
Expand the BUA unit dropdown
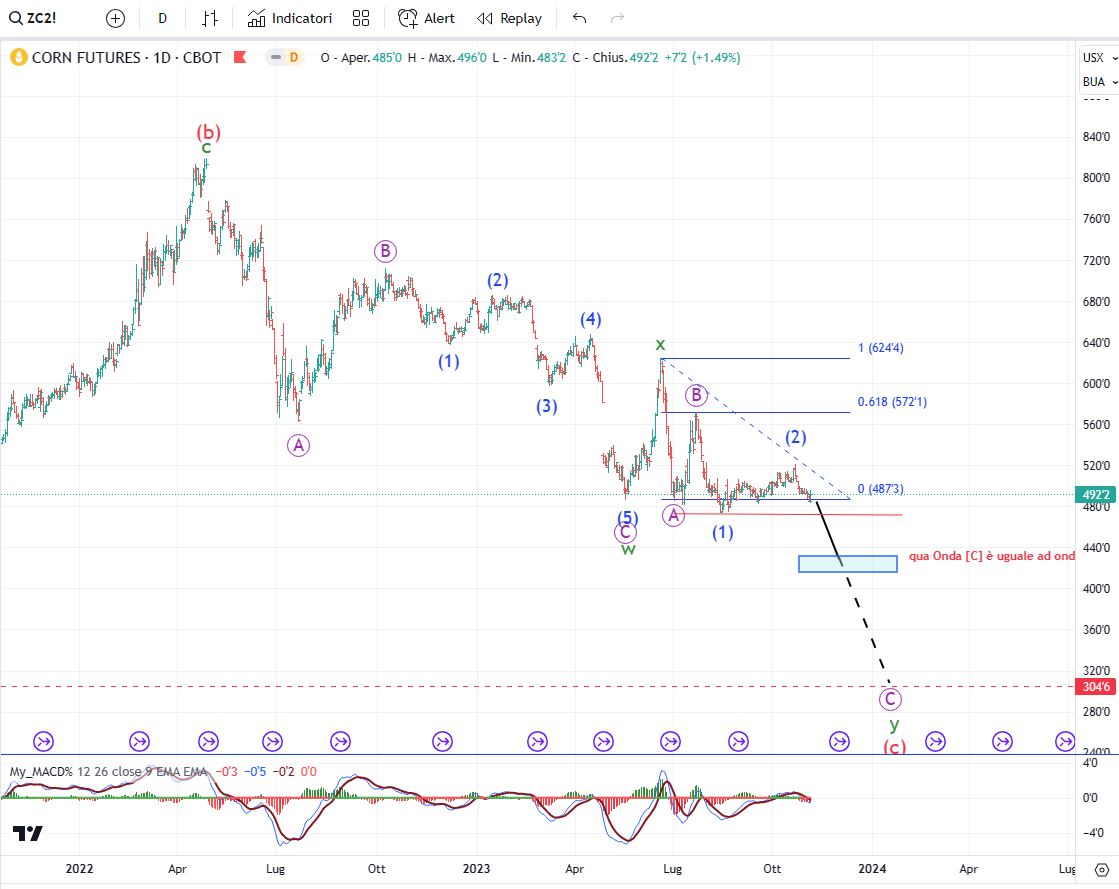pos(1099,82)
